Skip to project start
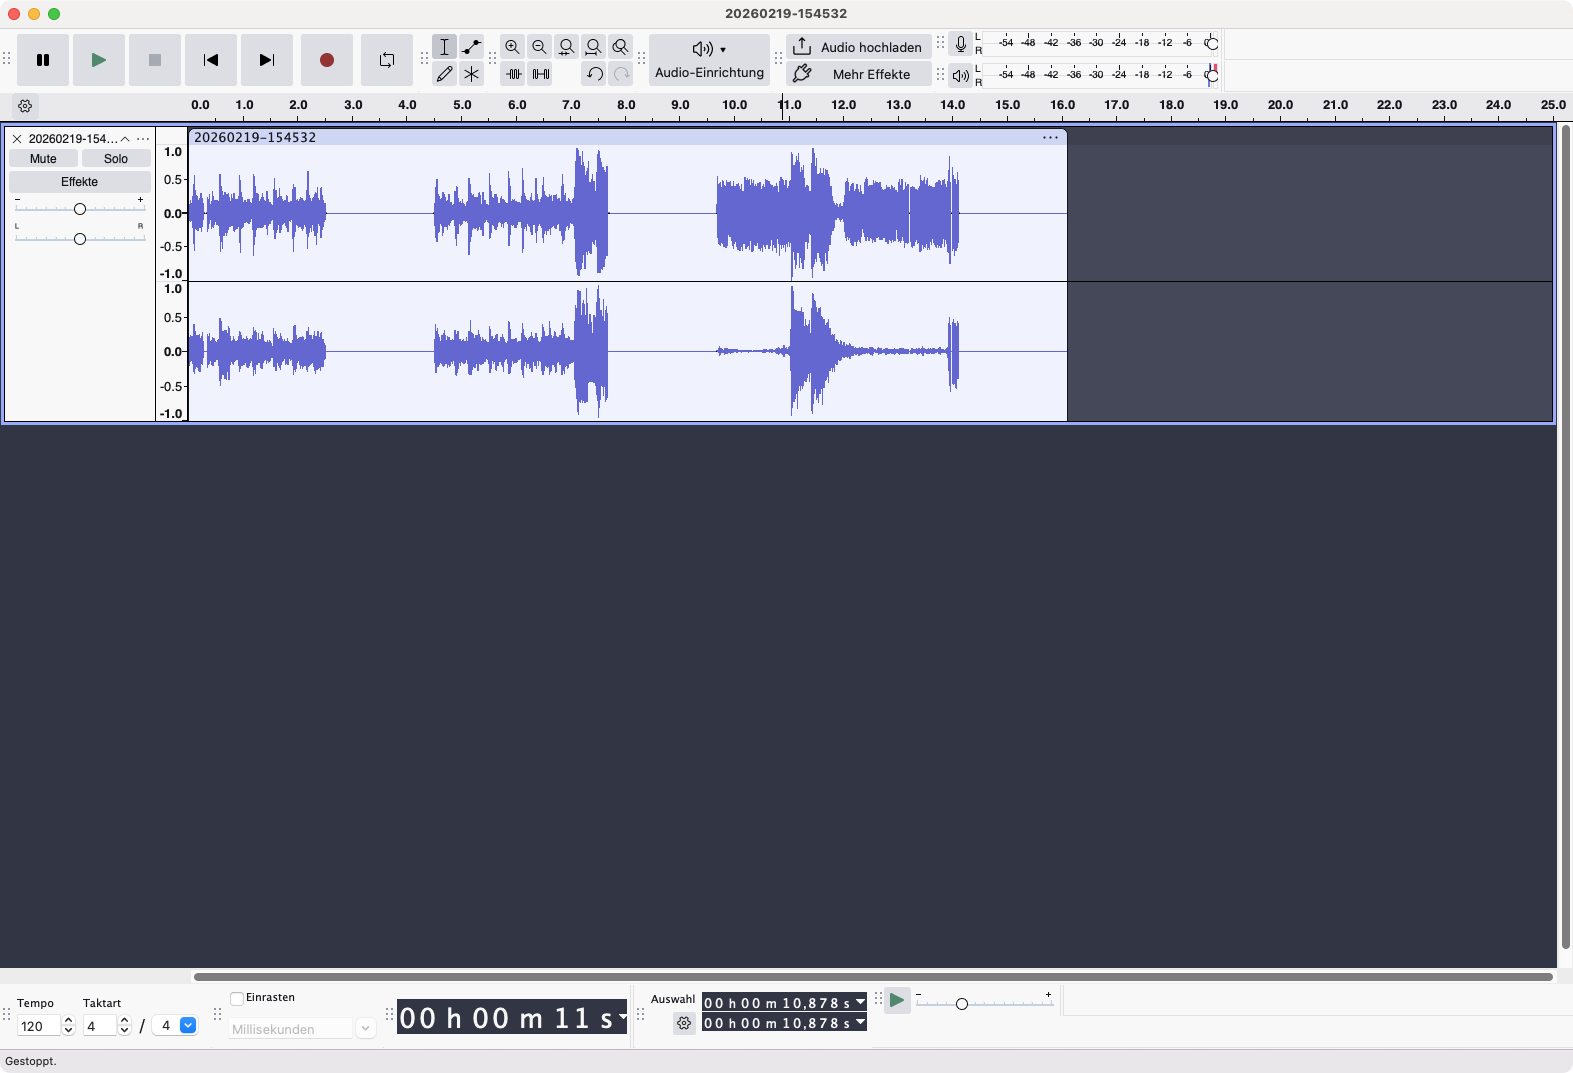This screenshot has width=1573, height=1073. 210,60
